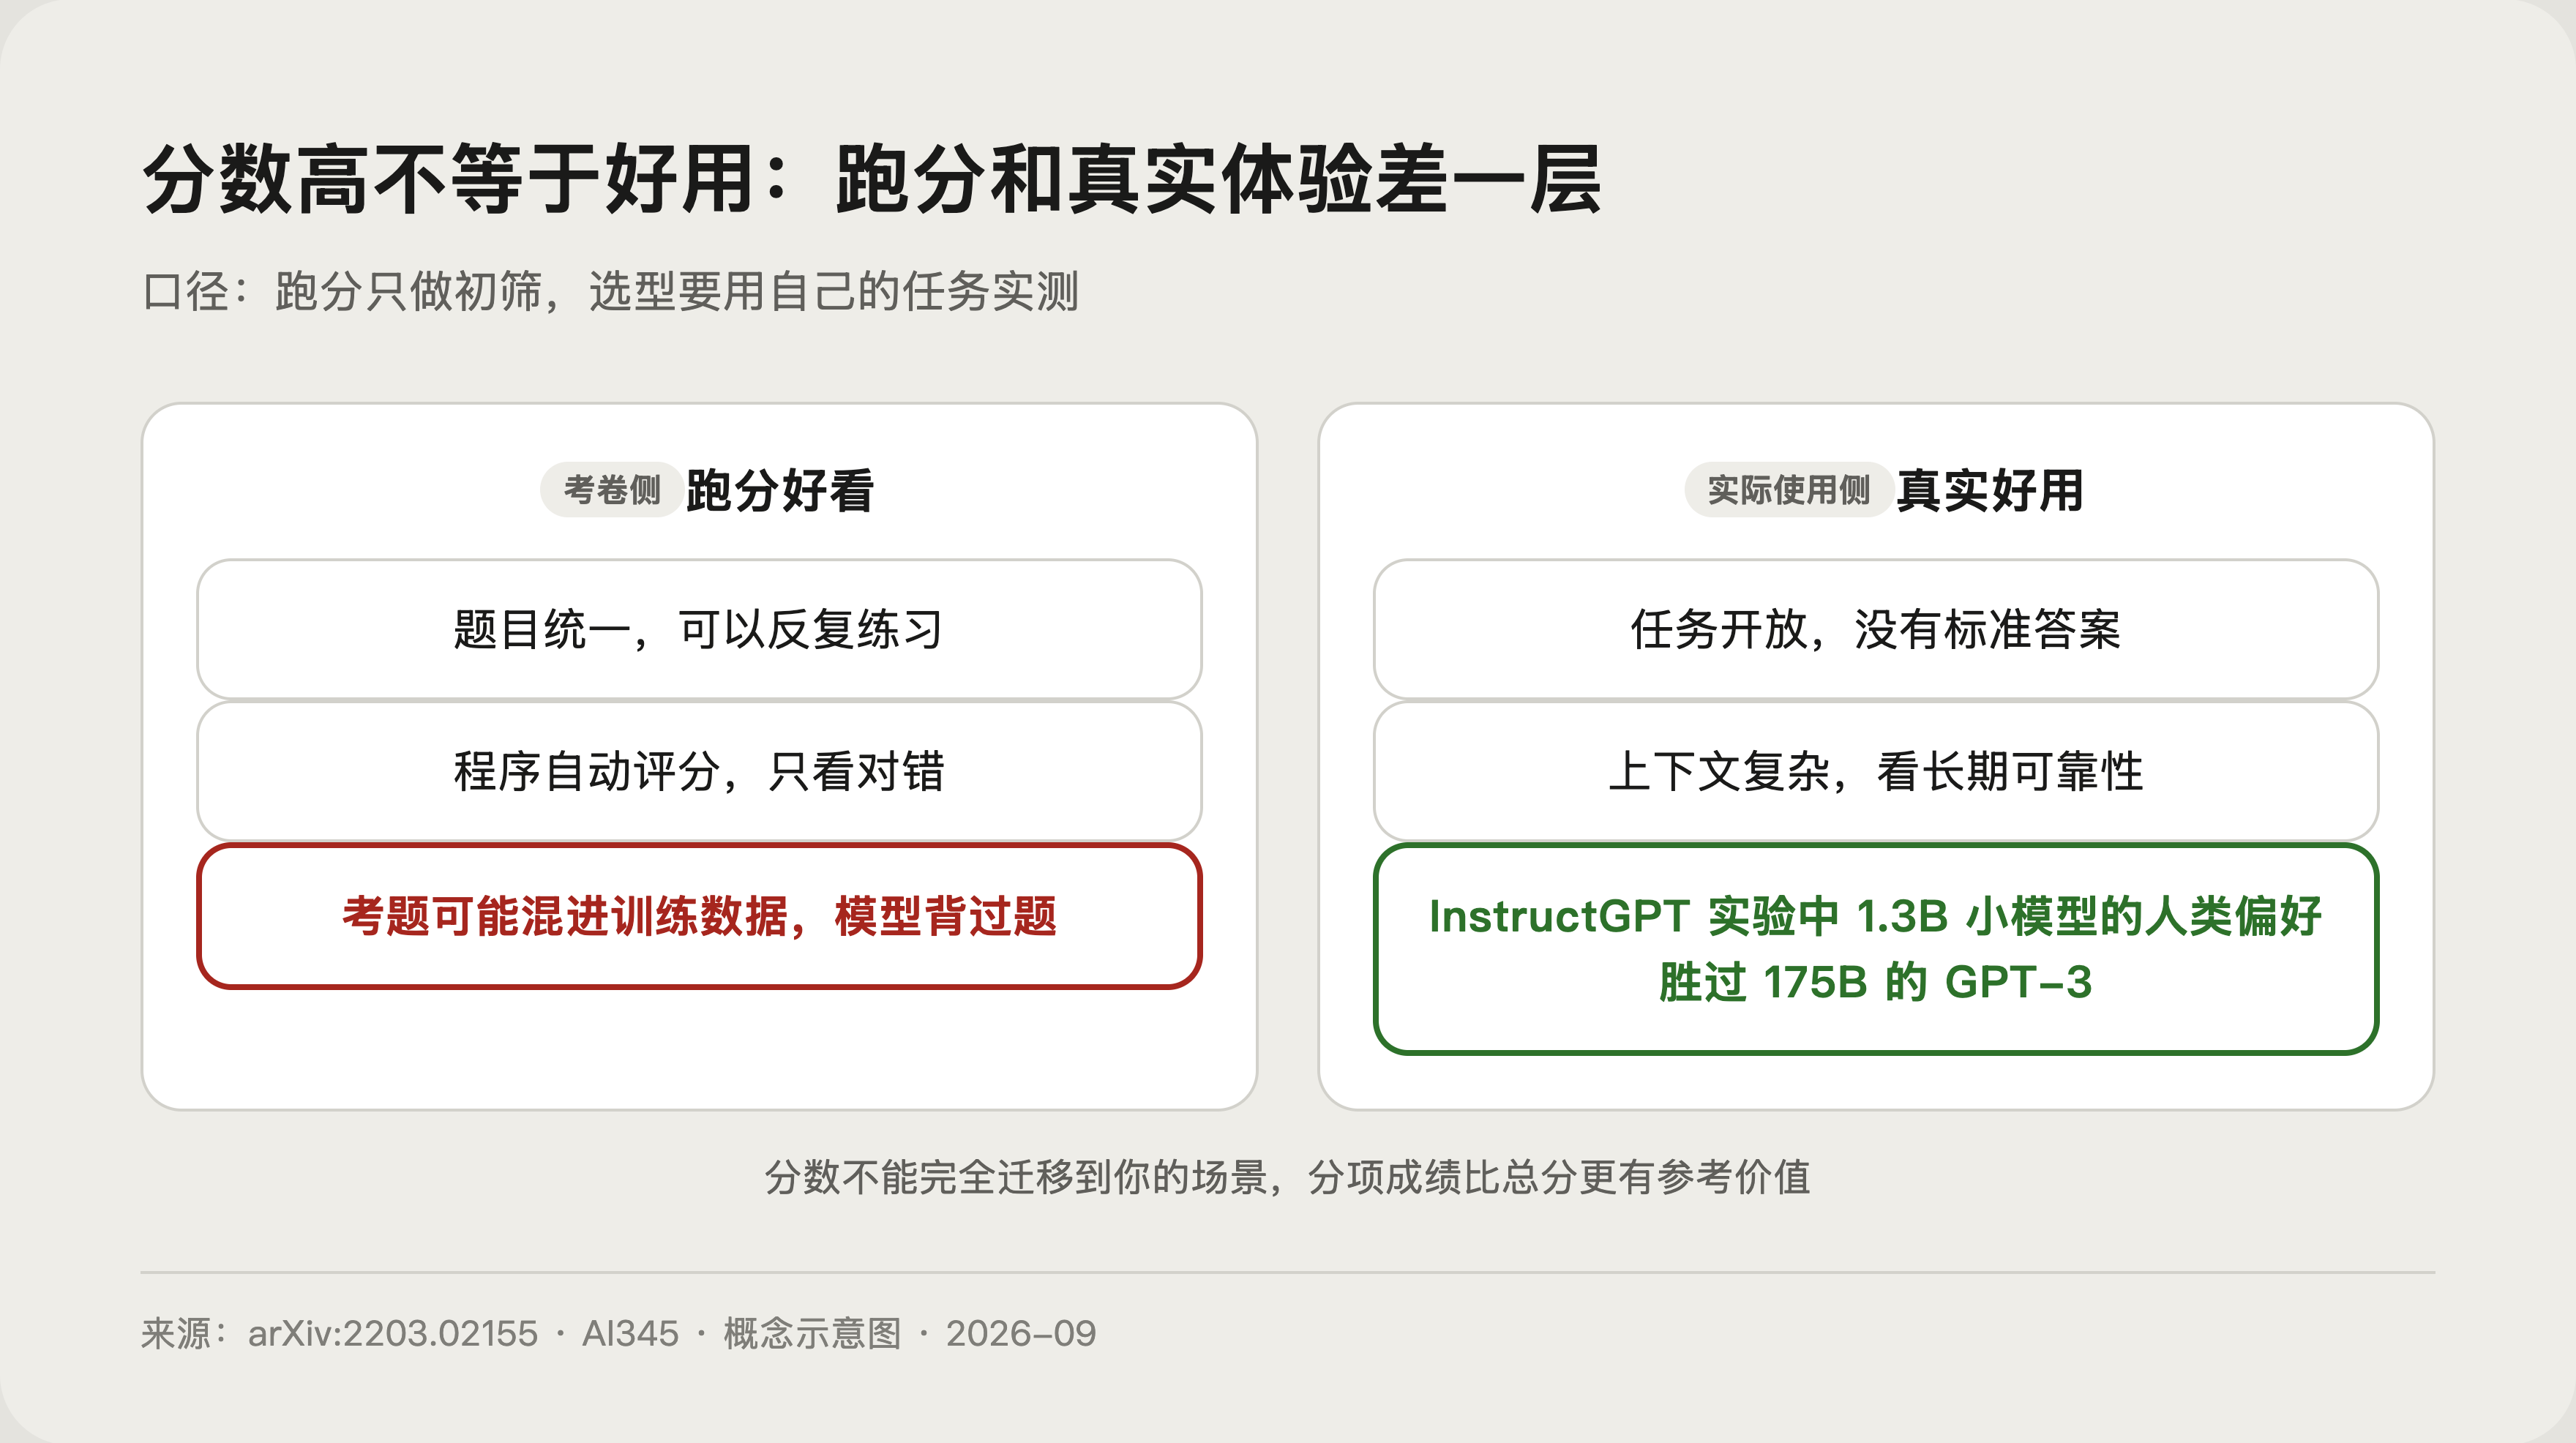Click the 2026-09 date in footer
This screenshot has height=1443, width=2576.
pos(1021,1333)
